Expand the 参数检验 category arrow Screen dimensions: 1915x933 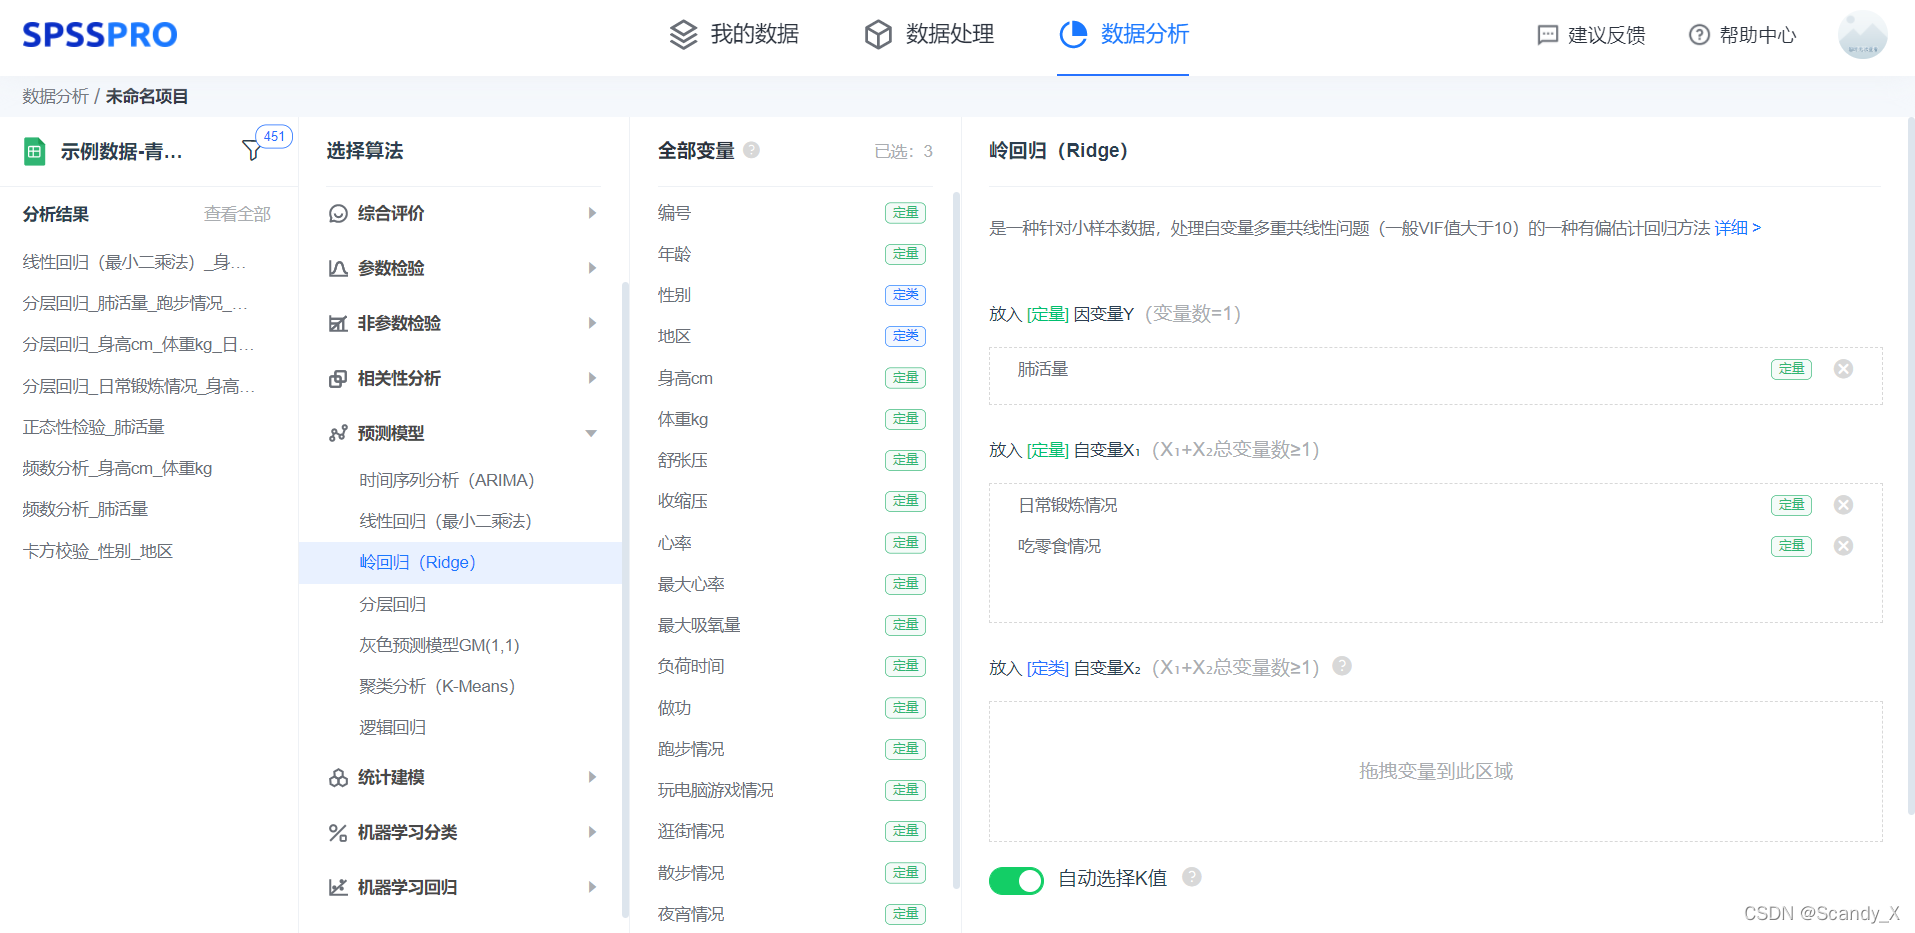point(592,268)
